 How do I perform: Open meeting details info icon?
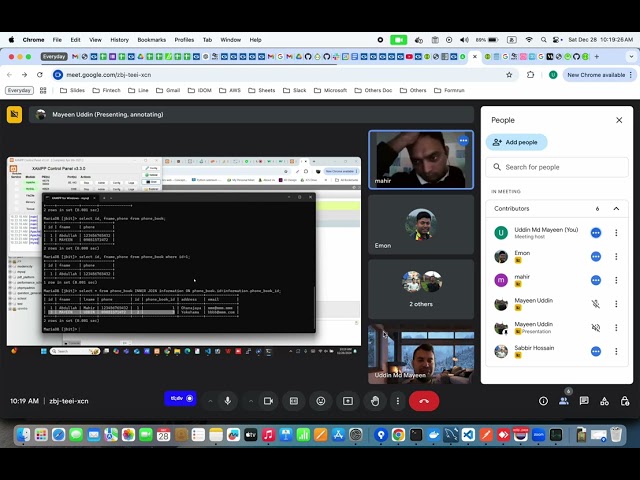click(x=543, y=401)
